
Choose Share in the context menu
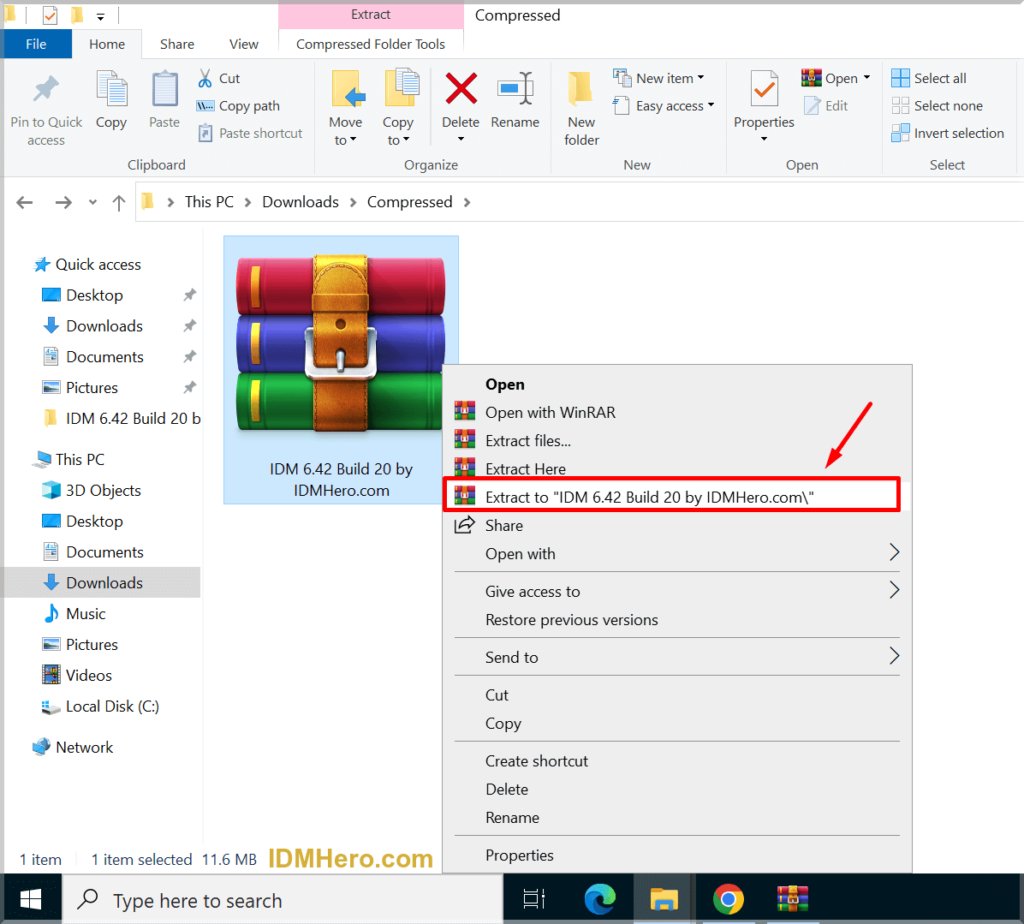coord(677,526)
